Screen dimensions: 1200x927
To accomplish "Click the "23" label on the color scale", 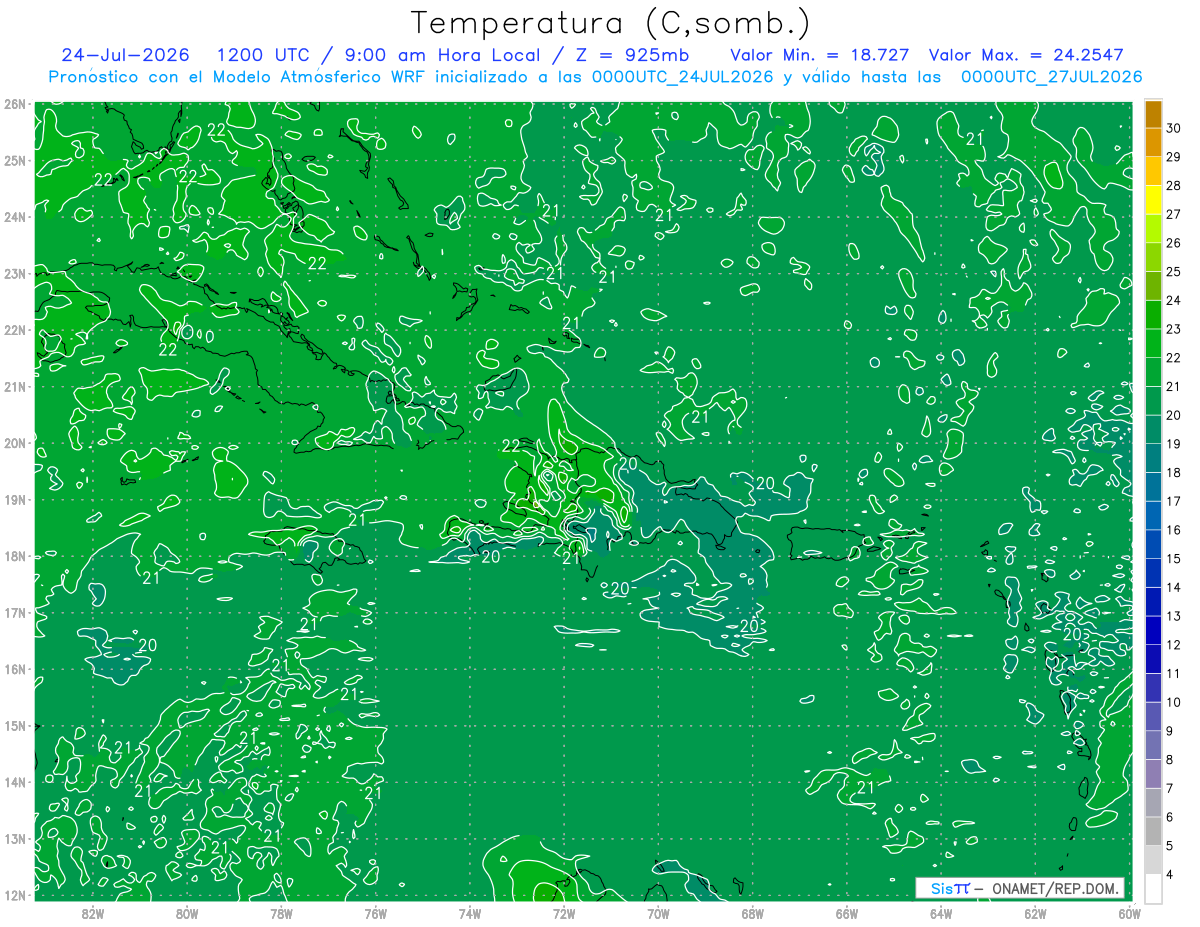I will (x=1174, y=329).
